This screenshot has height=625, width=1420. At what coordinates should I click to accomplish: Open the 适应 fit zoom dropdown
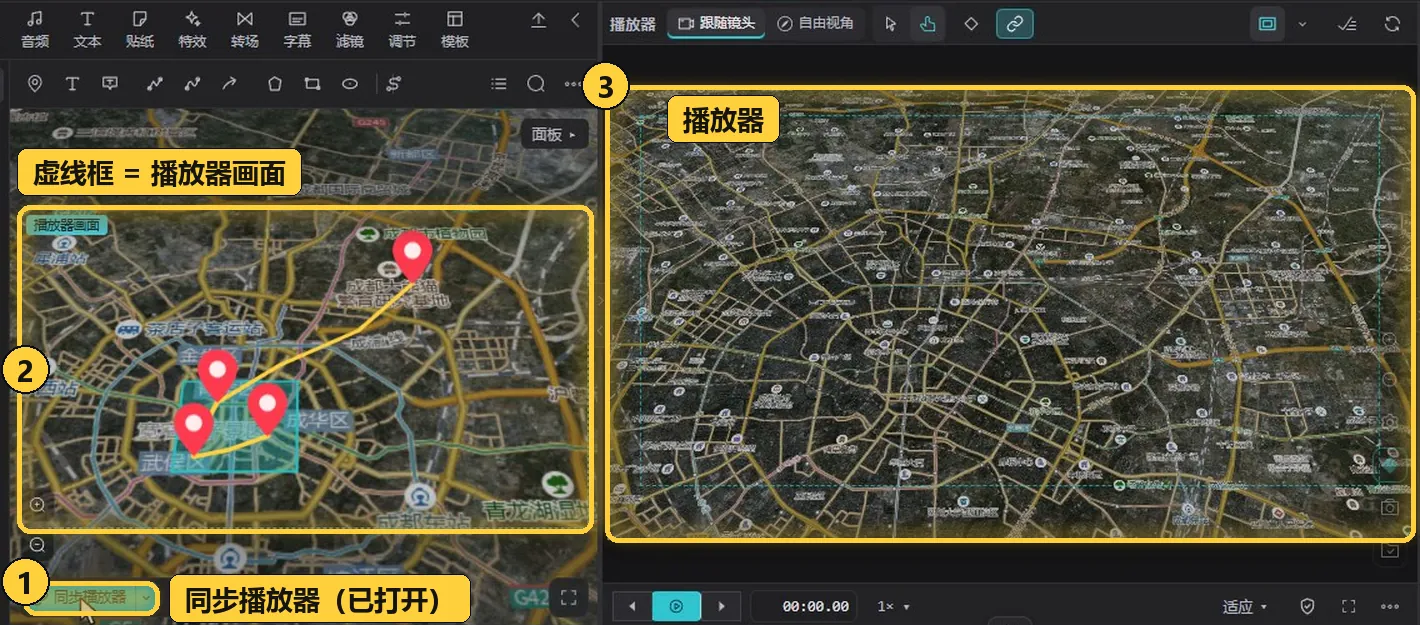point(1245,606)
